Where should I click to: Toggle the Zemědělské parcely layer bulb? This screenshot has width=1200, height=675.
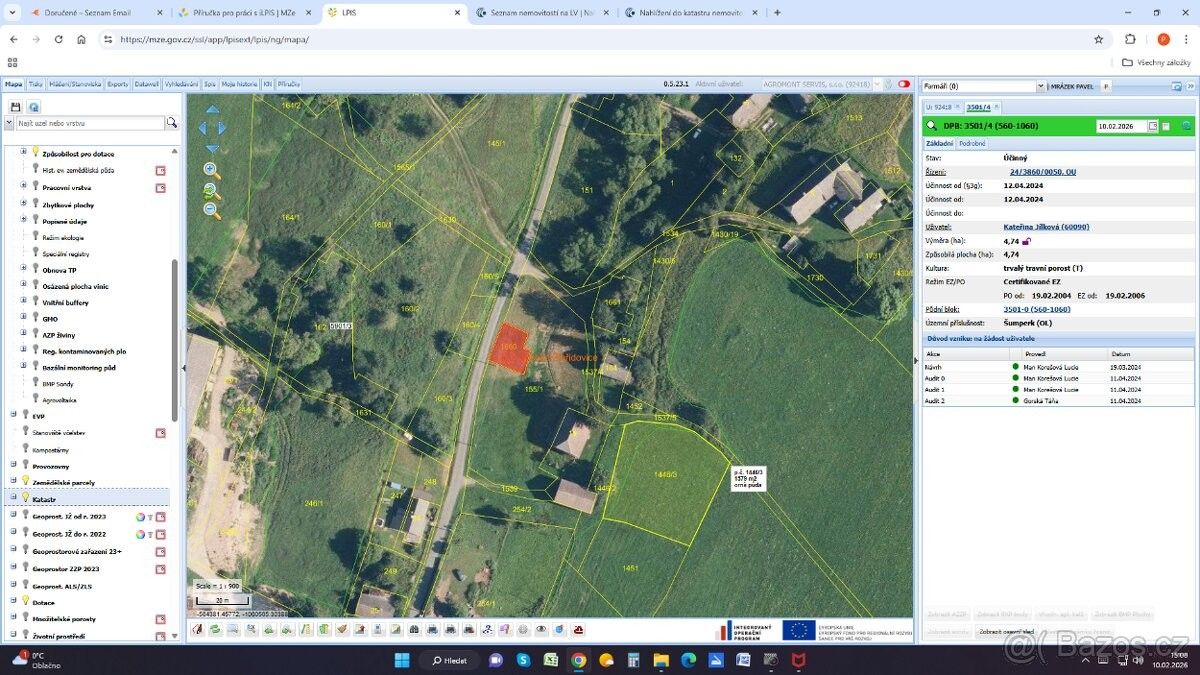(26, 481)
